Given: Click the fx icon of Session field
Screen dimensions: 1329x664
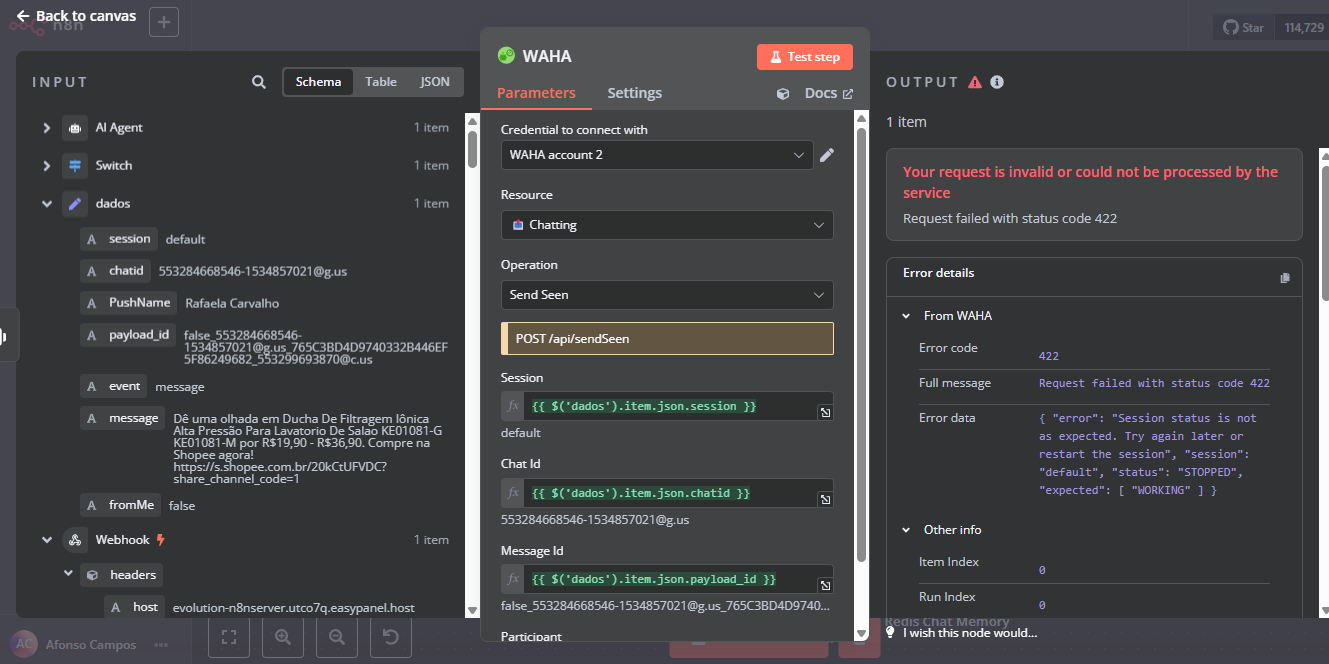Looking at the screenshot, I should click(513, 406).
